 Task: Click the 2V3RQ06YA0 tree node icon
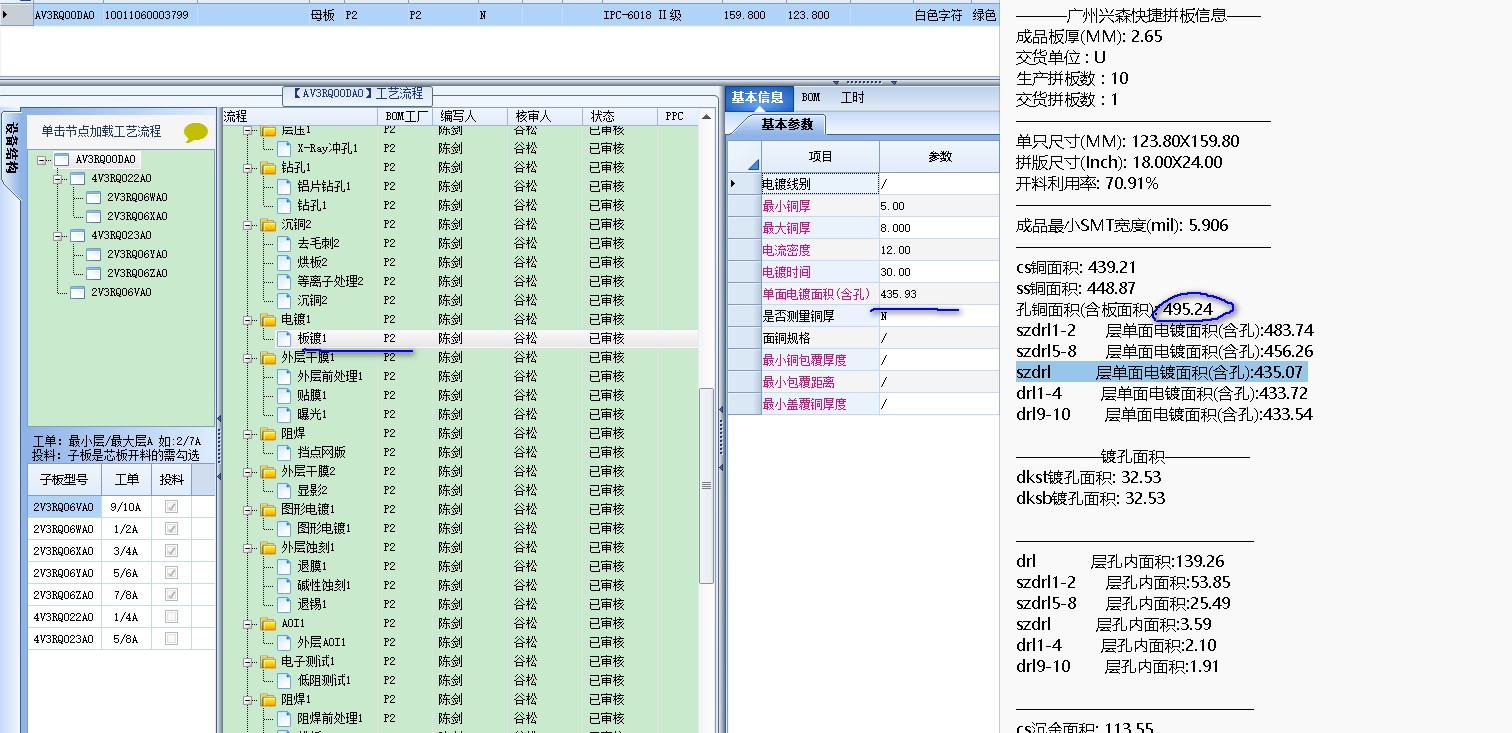94,255
